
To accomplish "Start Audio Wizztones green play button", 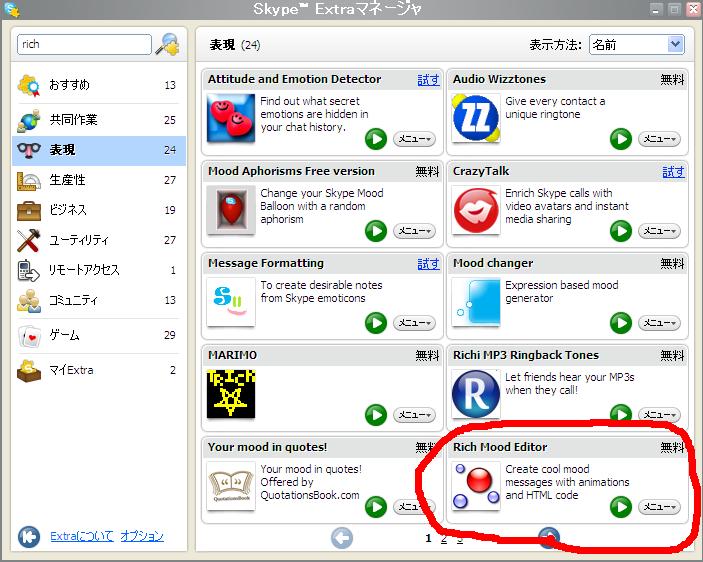I will tap(621, 139).
